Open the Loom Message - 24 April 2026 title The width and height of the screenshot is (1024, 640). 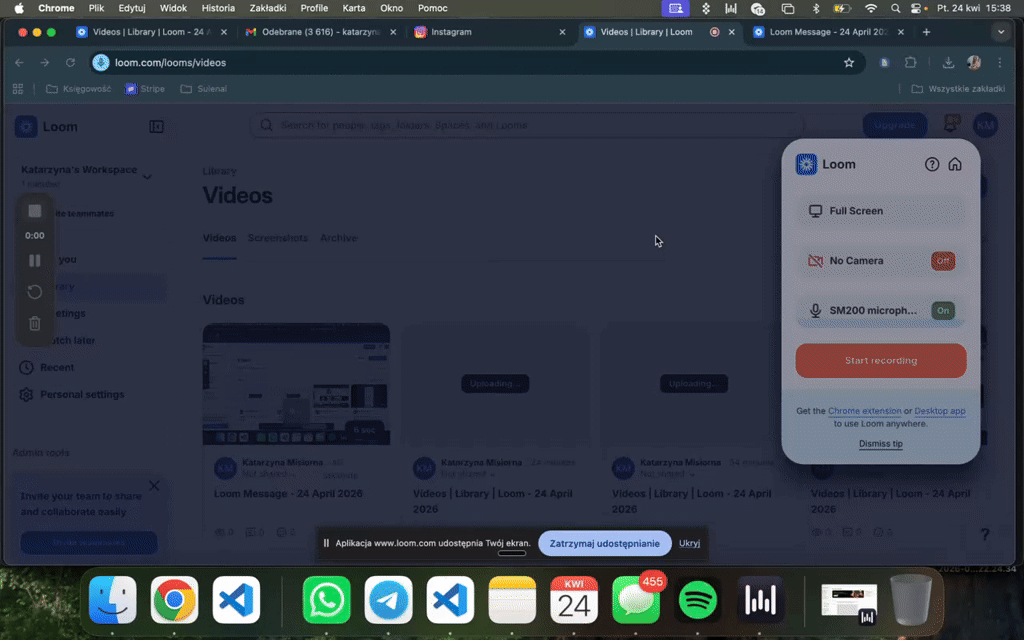288,494
